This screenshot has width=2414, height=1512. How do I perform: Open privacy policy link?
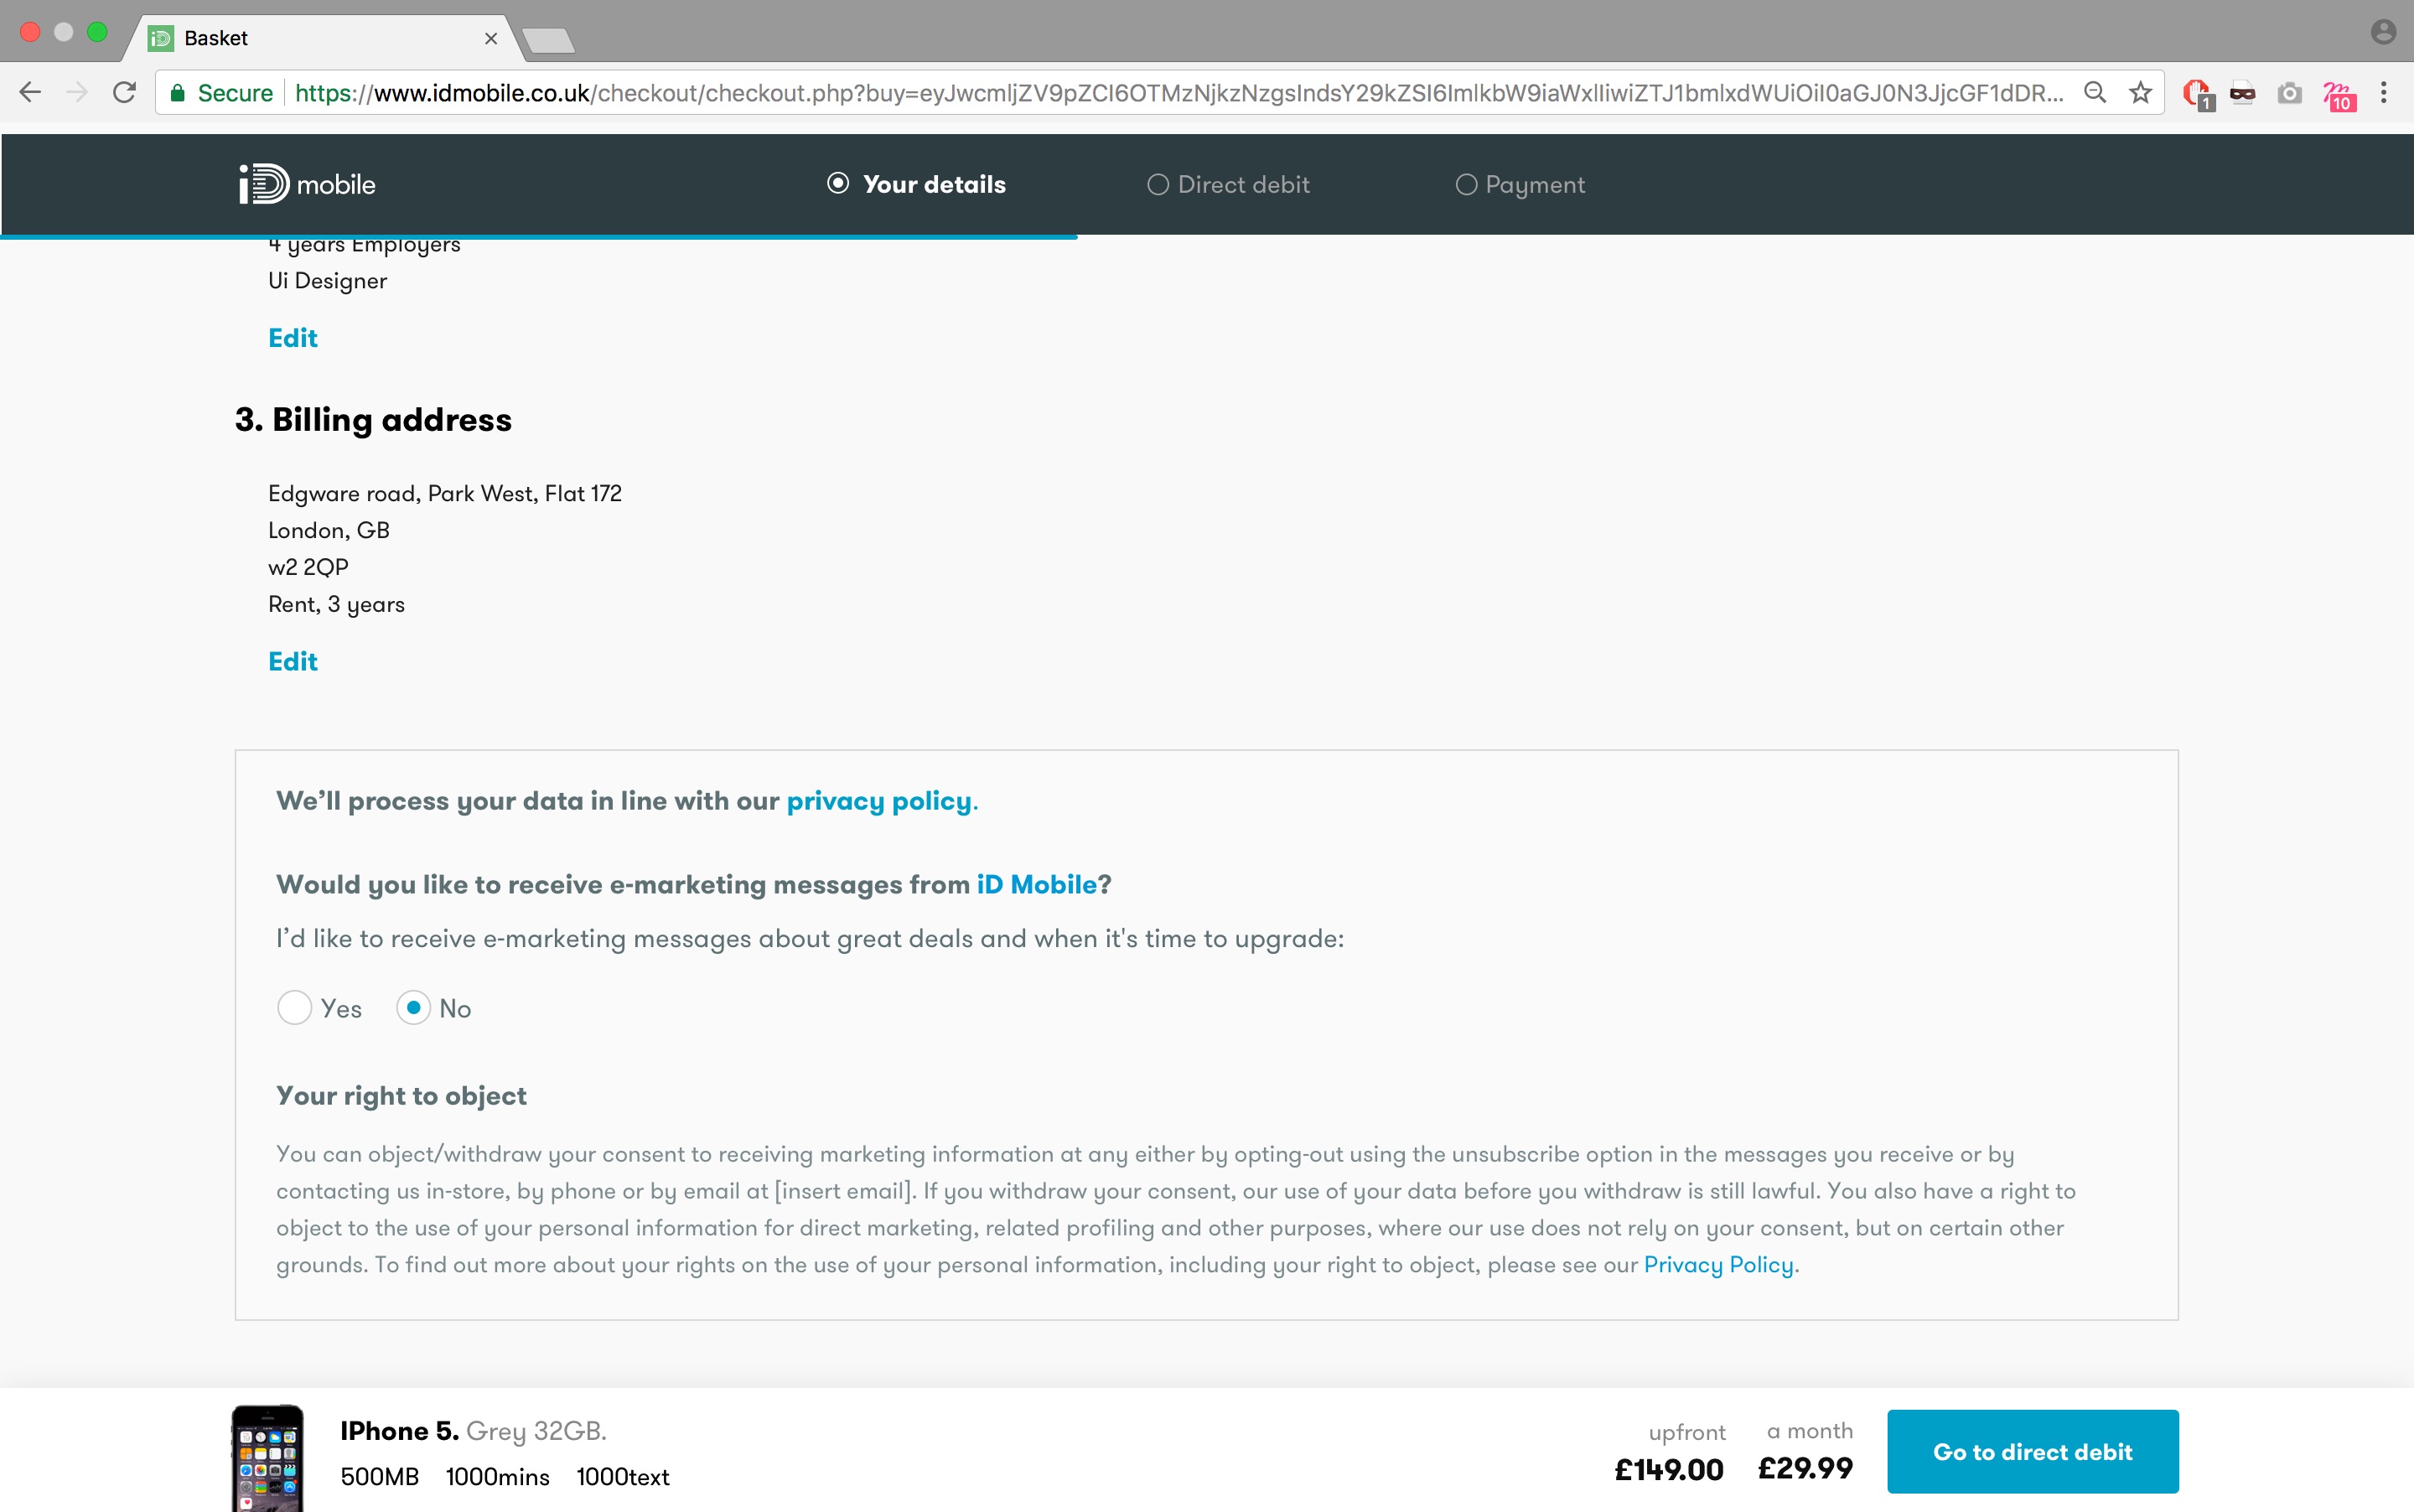pos(878,800)
